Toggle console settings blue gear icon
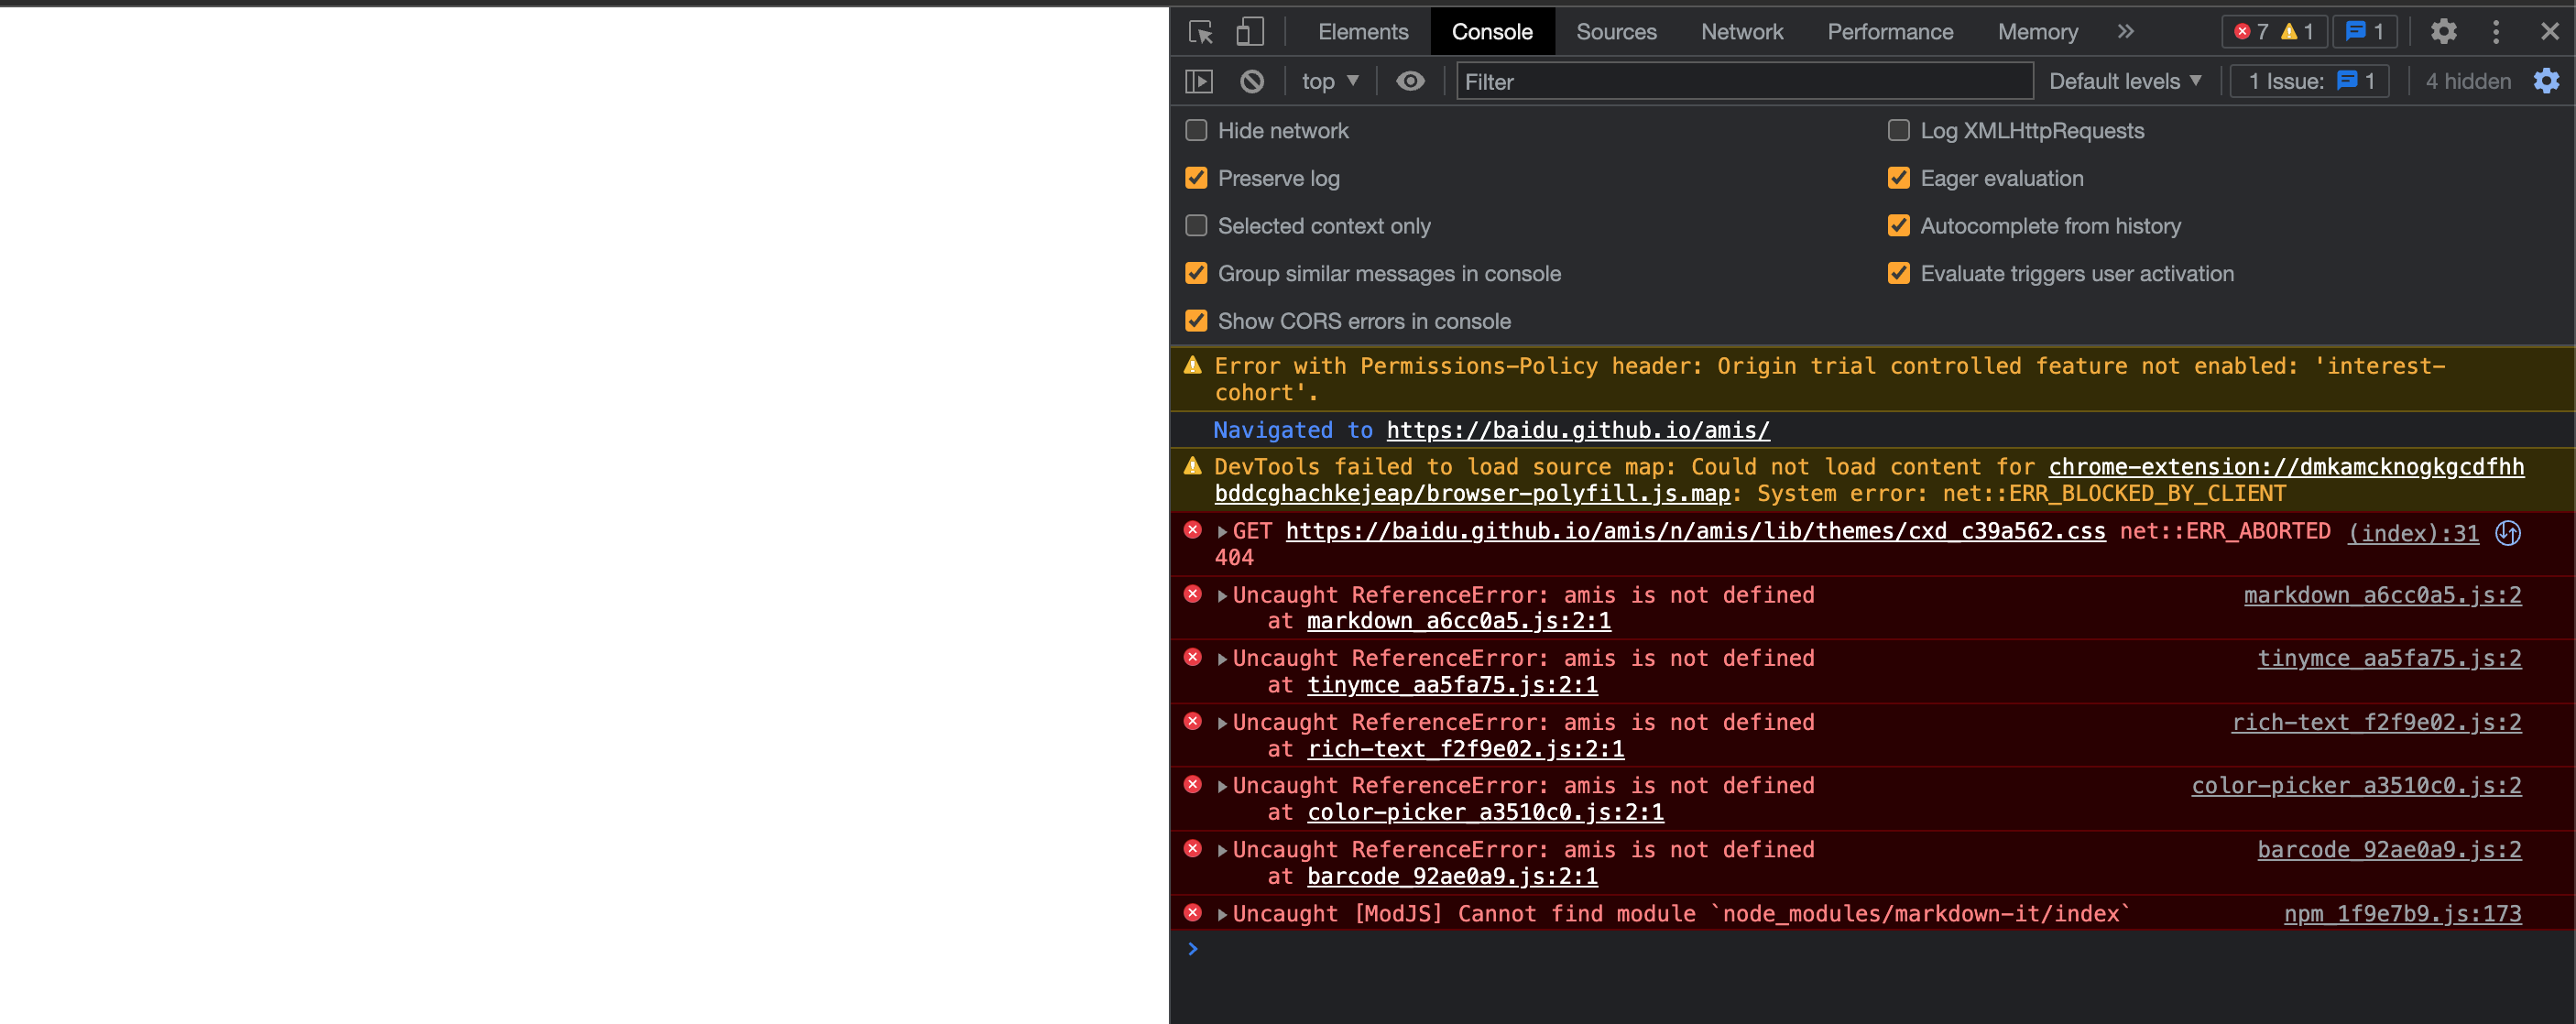The width and height of the screenshot is (2576, 1024). point(2546,81)
